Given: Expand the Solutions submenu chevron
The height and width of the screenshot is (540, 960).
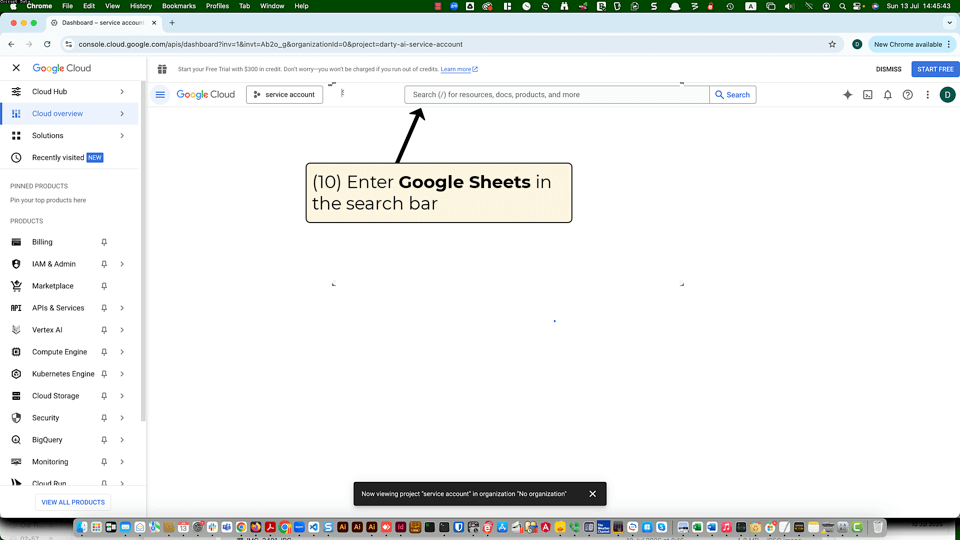Looking at the screenshot, I should click(122, 135).
